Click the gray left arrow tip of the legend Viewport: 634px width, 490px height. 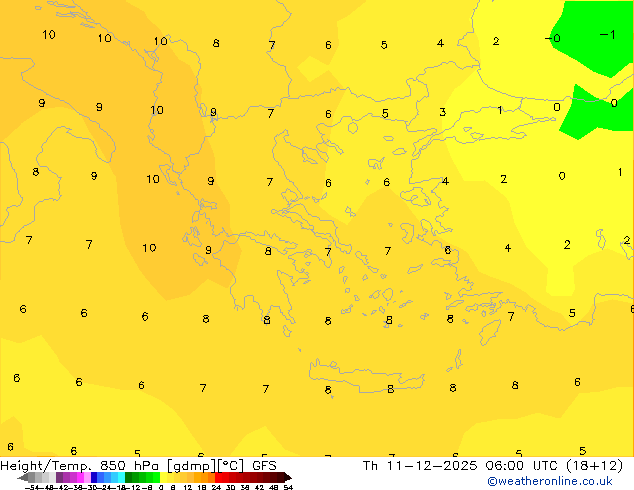point(22,478)
